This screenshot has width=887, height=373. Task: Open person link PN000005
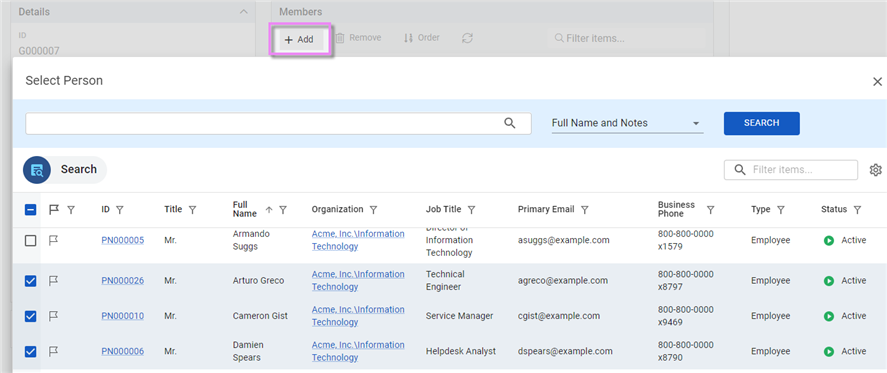(x=122, y=241)
